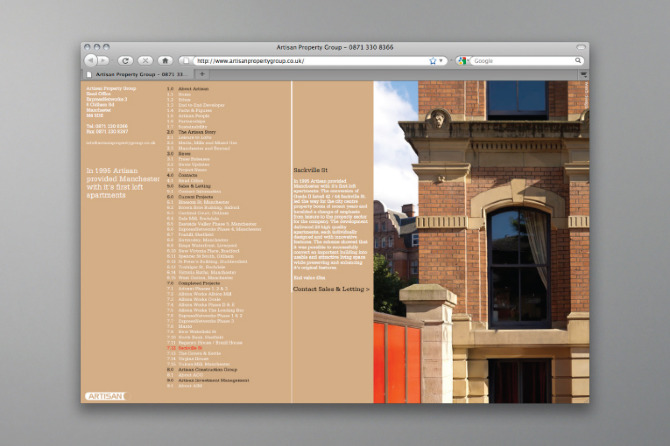
Task: Open menu section 4.0 Contacts
Action: point(182,175)
